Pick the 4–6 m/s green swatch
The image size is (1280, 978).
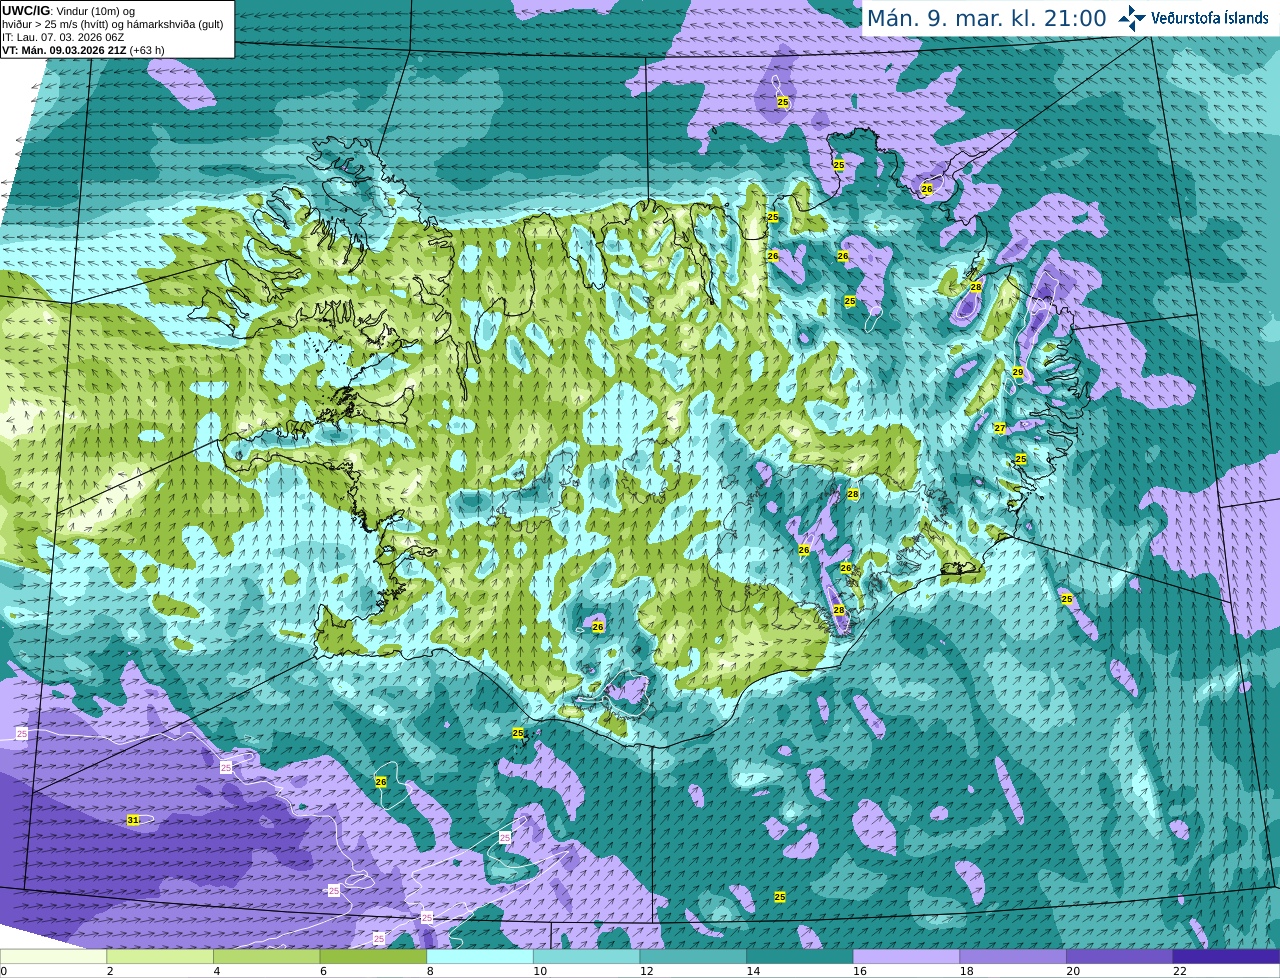[266, 956]
